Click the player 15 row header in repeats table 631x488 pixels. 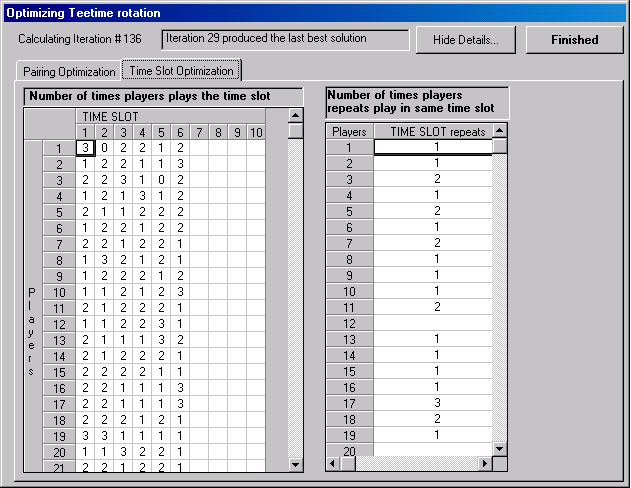pos(349,371)
